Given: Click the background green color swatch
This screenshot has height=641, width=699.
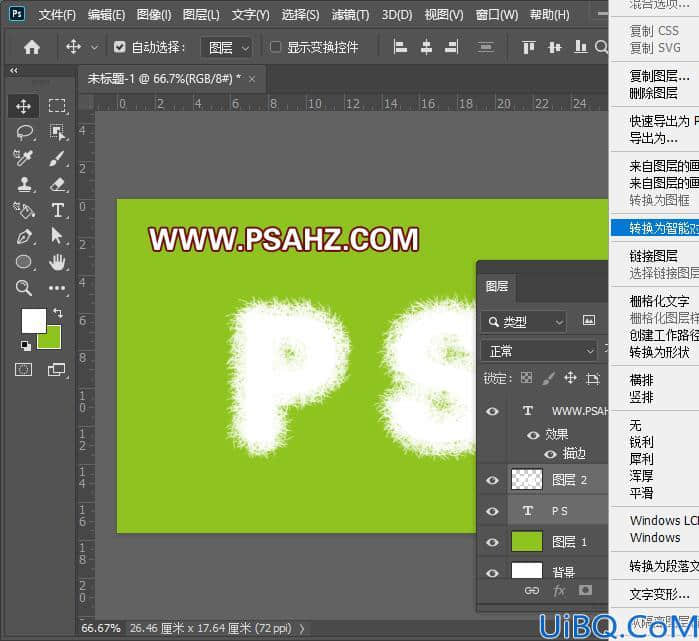Looking at the screenshot, I should click(52, 340).
